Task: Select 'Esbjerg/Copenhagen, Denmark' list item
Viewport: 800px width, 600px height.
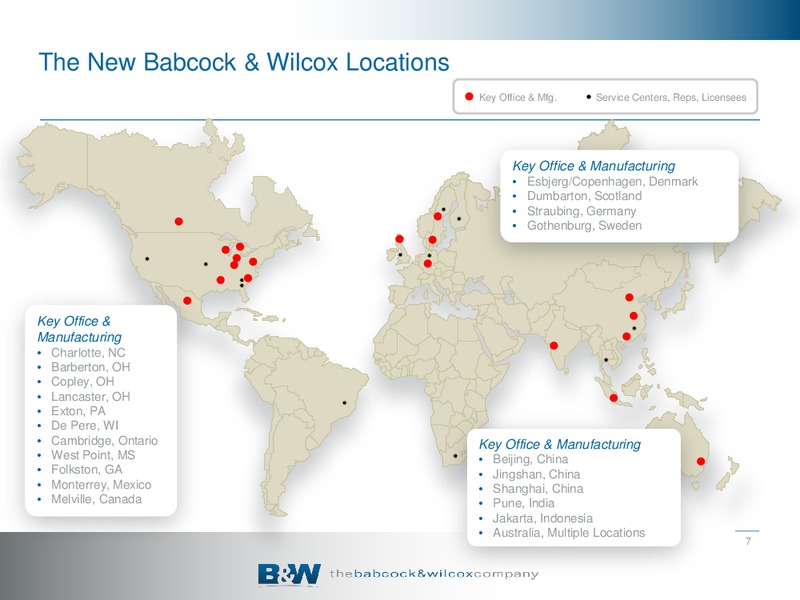Action: (x=612, y=182)
